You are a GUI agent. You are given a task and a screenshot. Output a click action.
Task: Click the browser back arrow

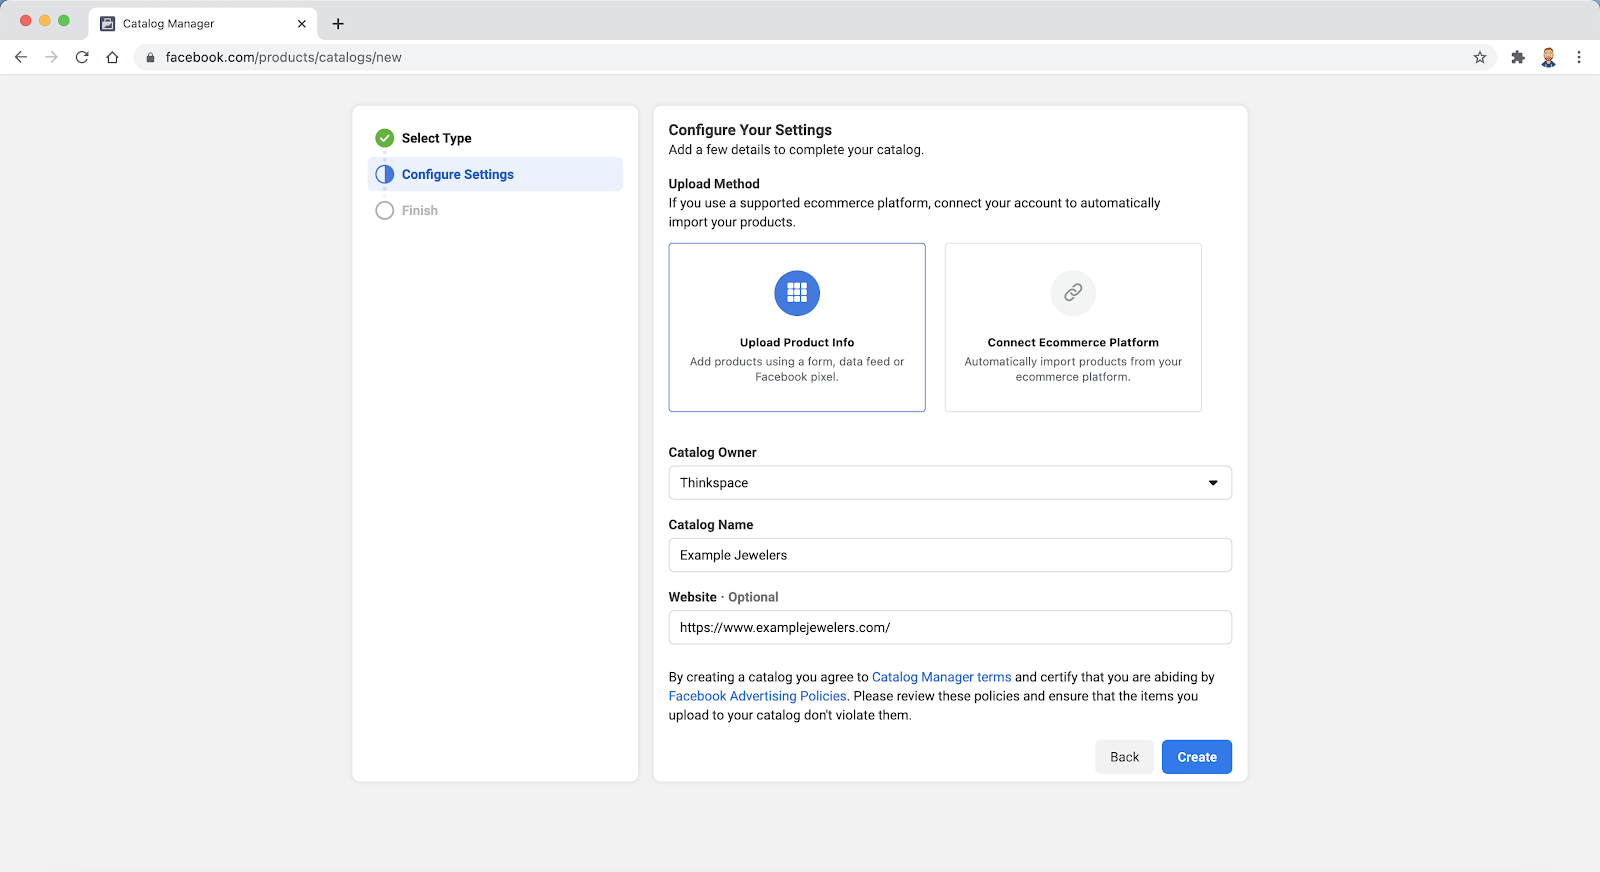click(x=21, y=57)
